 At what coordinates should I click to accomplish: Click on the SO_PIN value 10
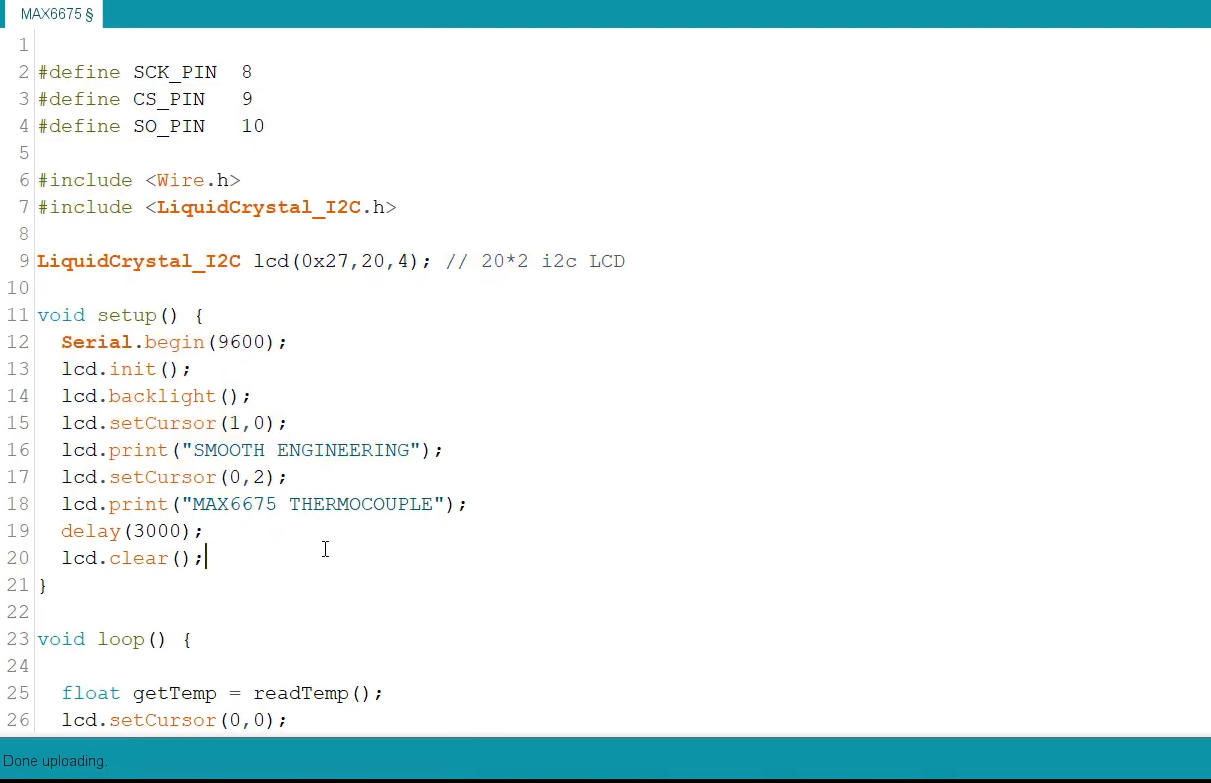tap(252, 126)
